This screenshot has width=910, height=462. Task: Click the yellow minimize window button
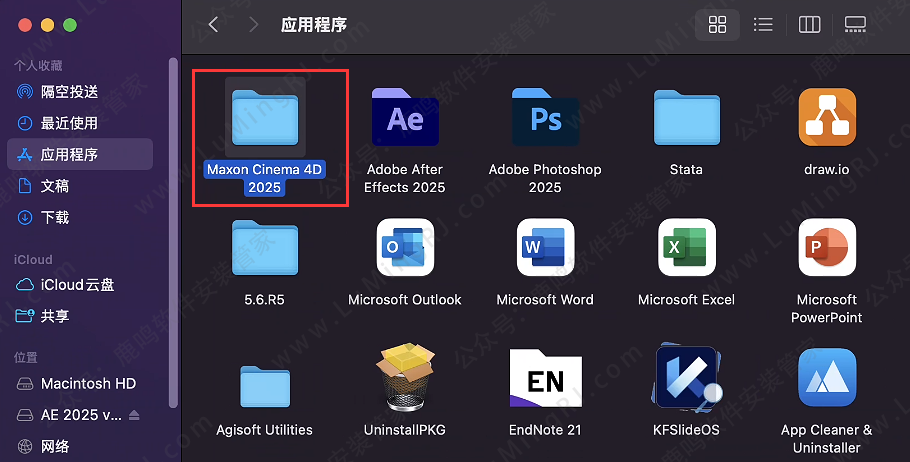pos(48,25)
